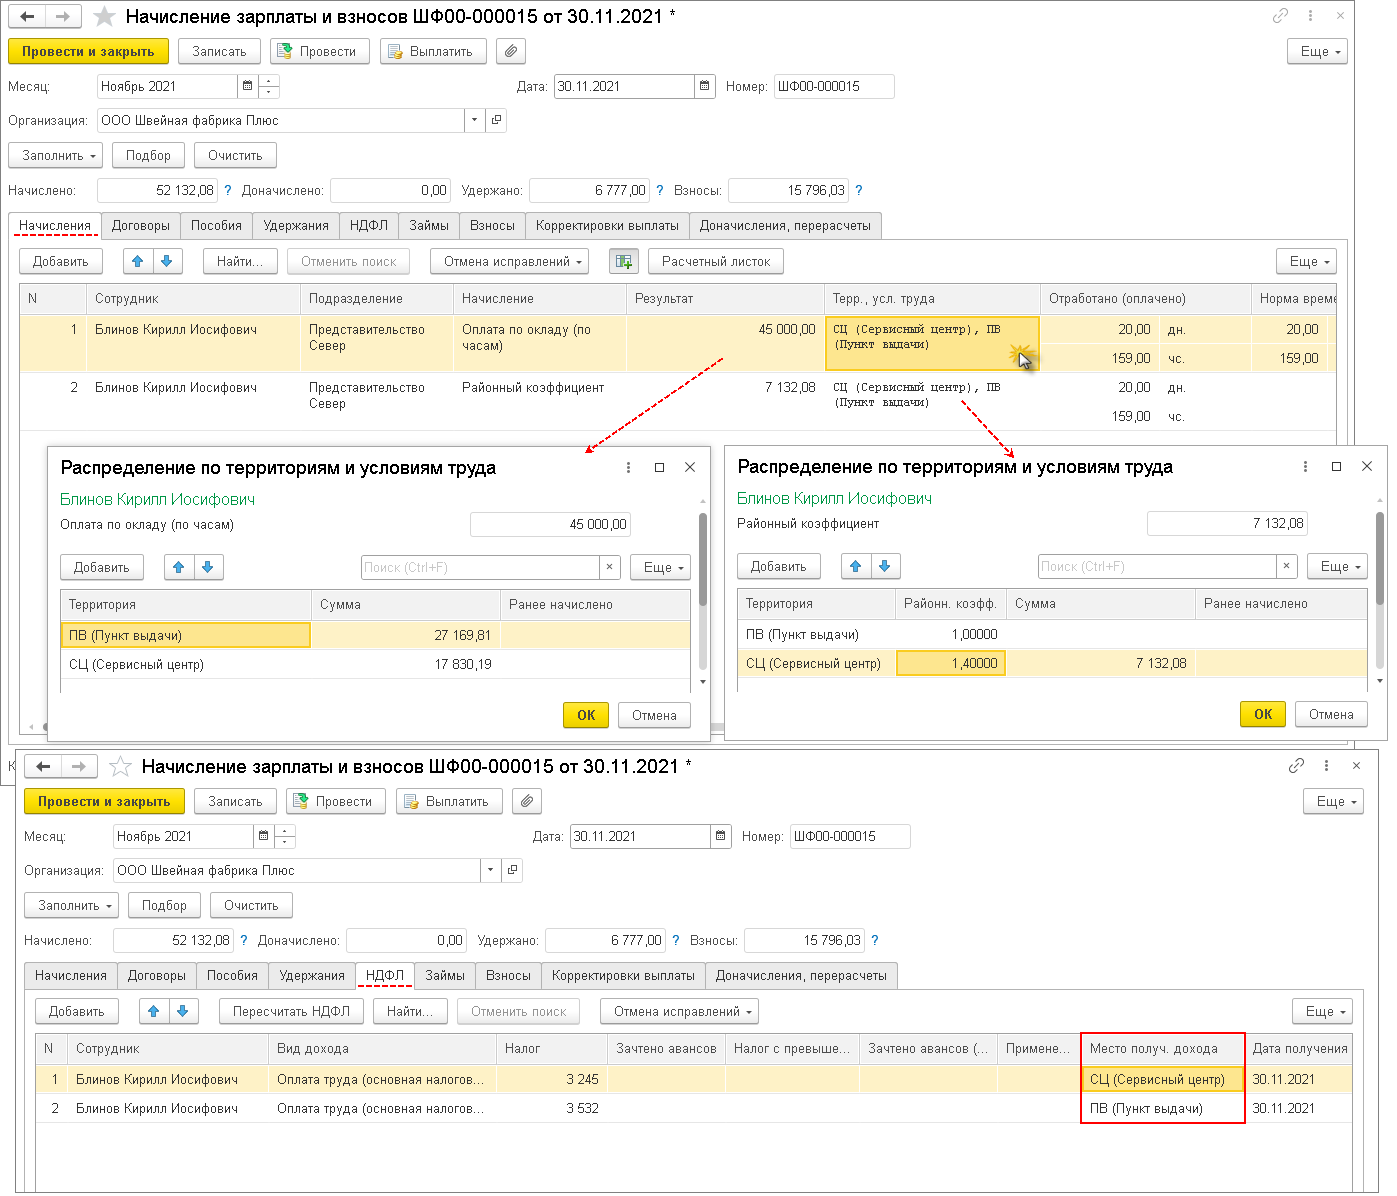
Task: Expand the Организация dropdown in top window
Action: (x=474, y=120)
